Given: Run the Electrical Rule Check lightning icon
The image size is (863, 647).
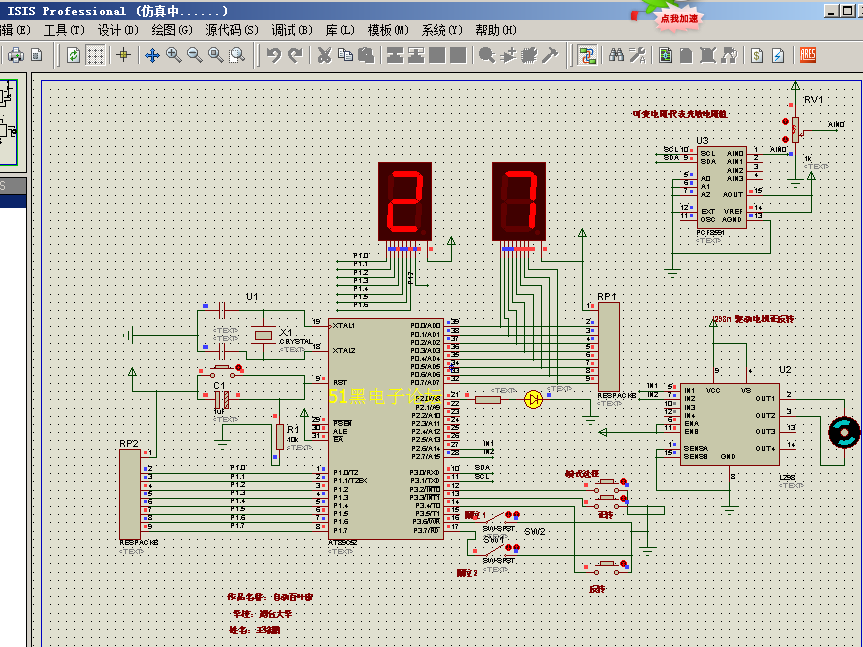Looking at the screenshot, I should tap(778, 55).
